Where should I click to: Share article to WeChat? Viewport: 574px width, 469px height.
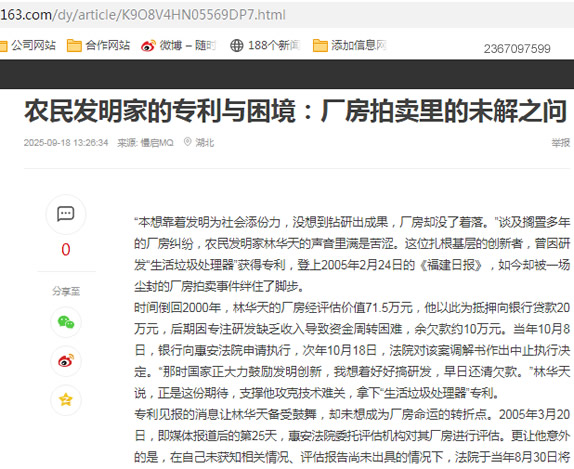click(66, 322)
